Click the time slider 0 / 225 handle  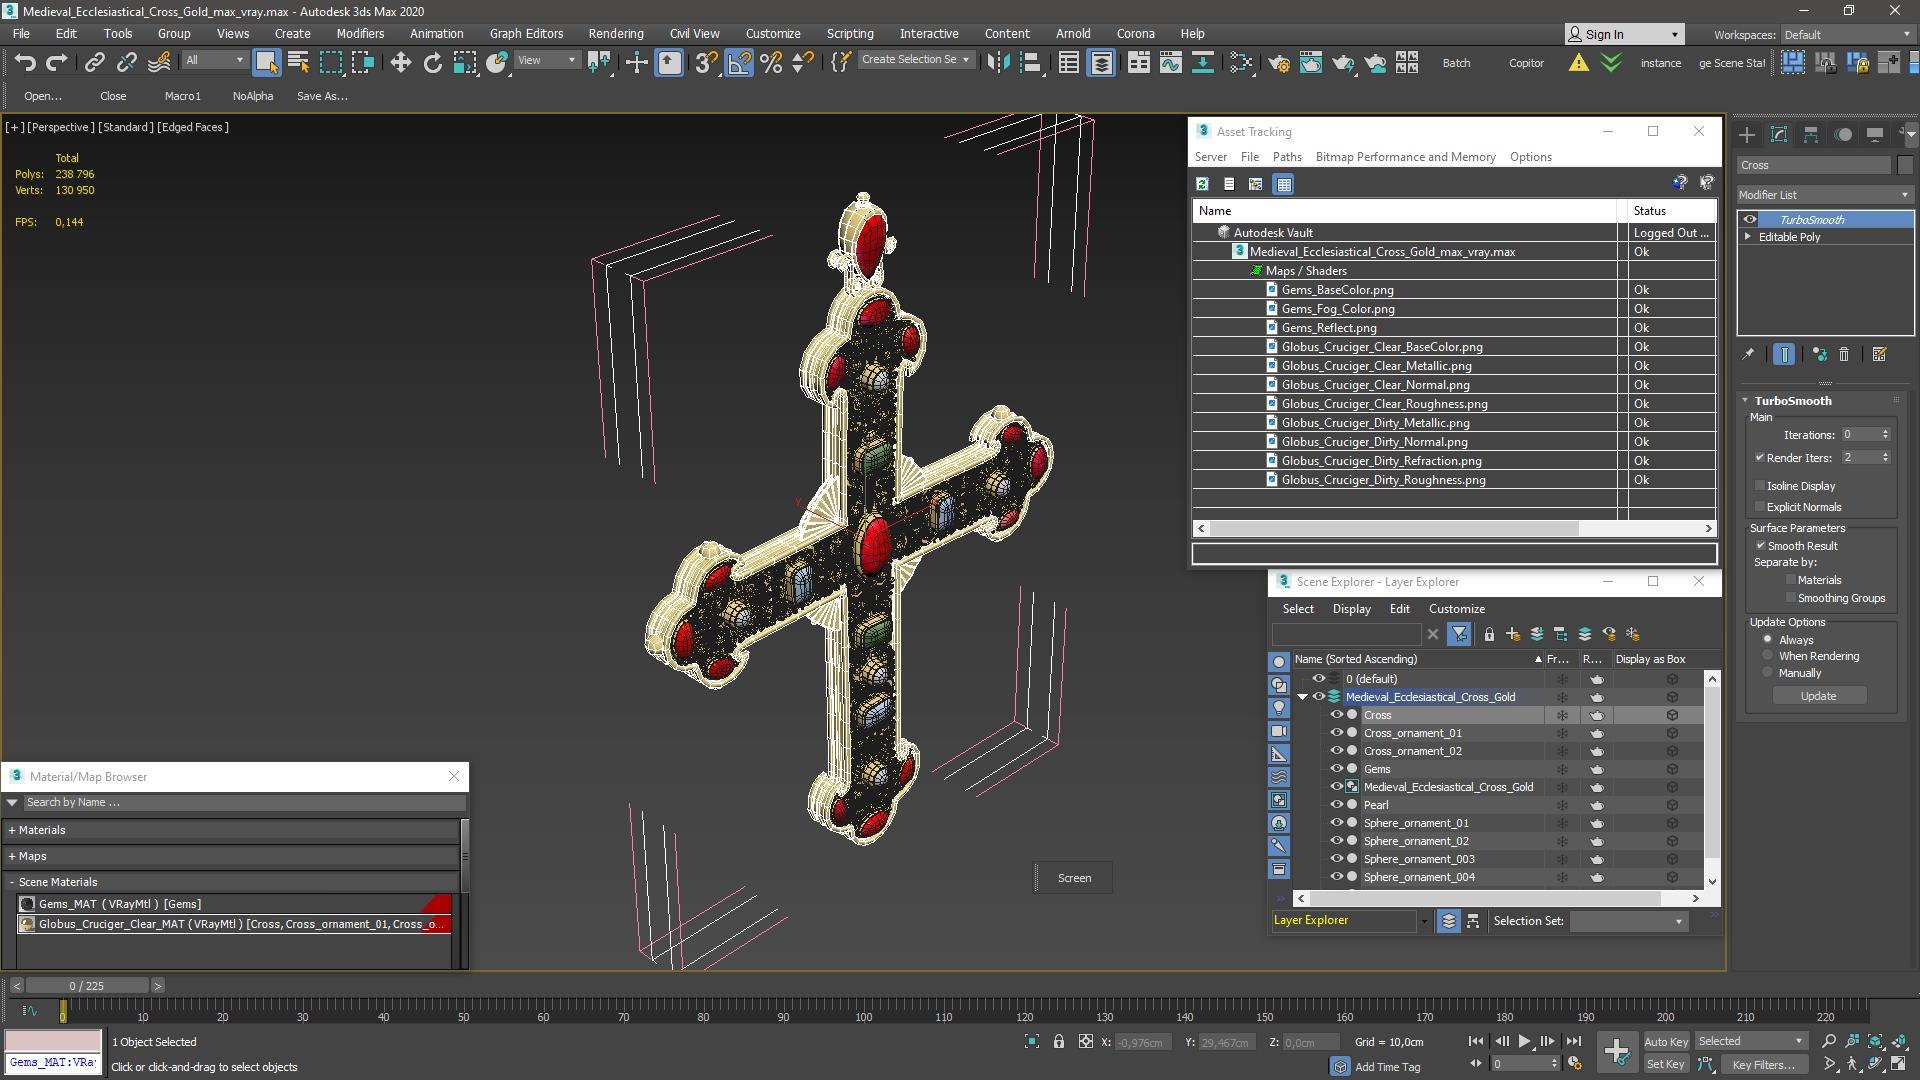(87, 986)
